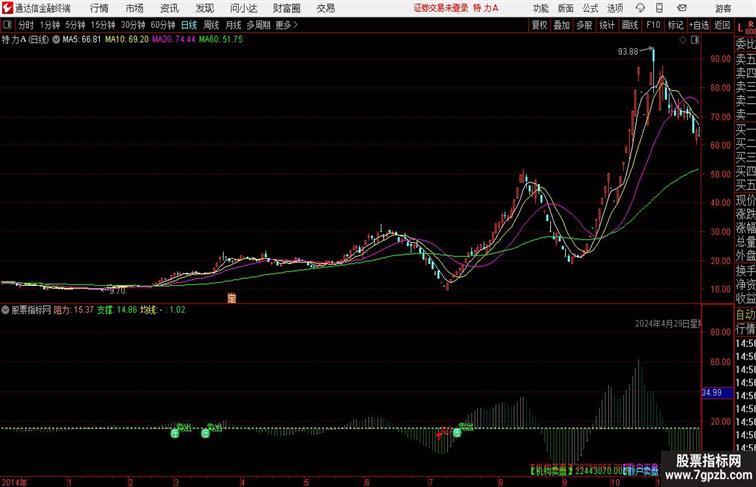
Task: Open the 发现 menu
Action: (x=204, y=8)
